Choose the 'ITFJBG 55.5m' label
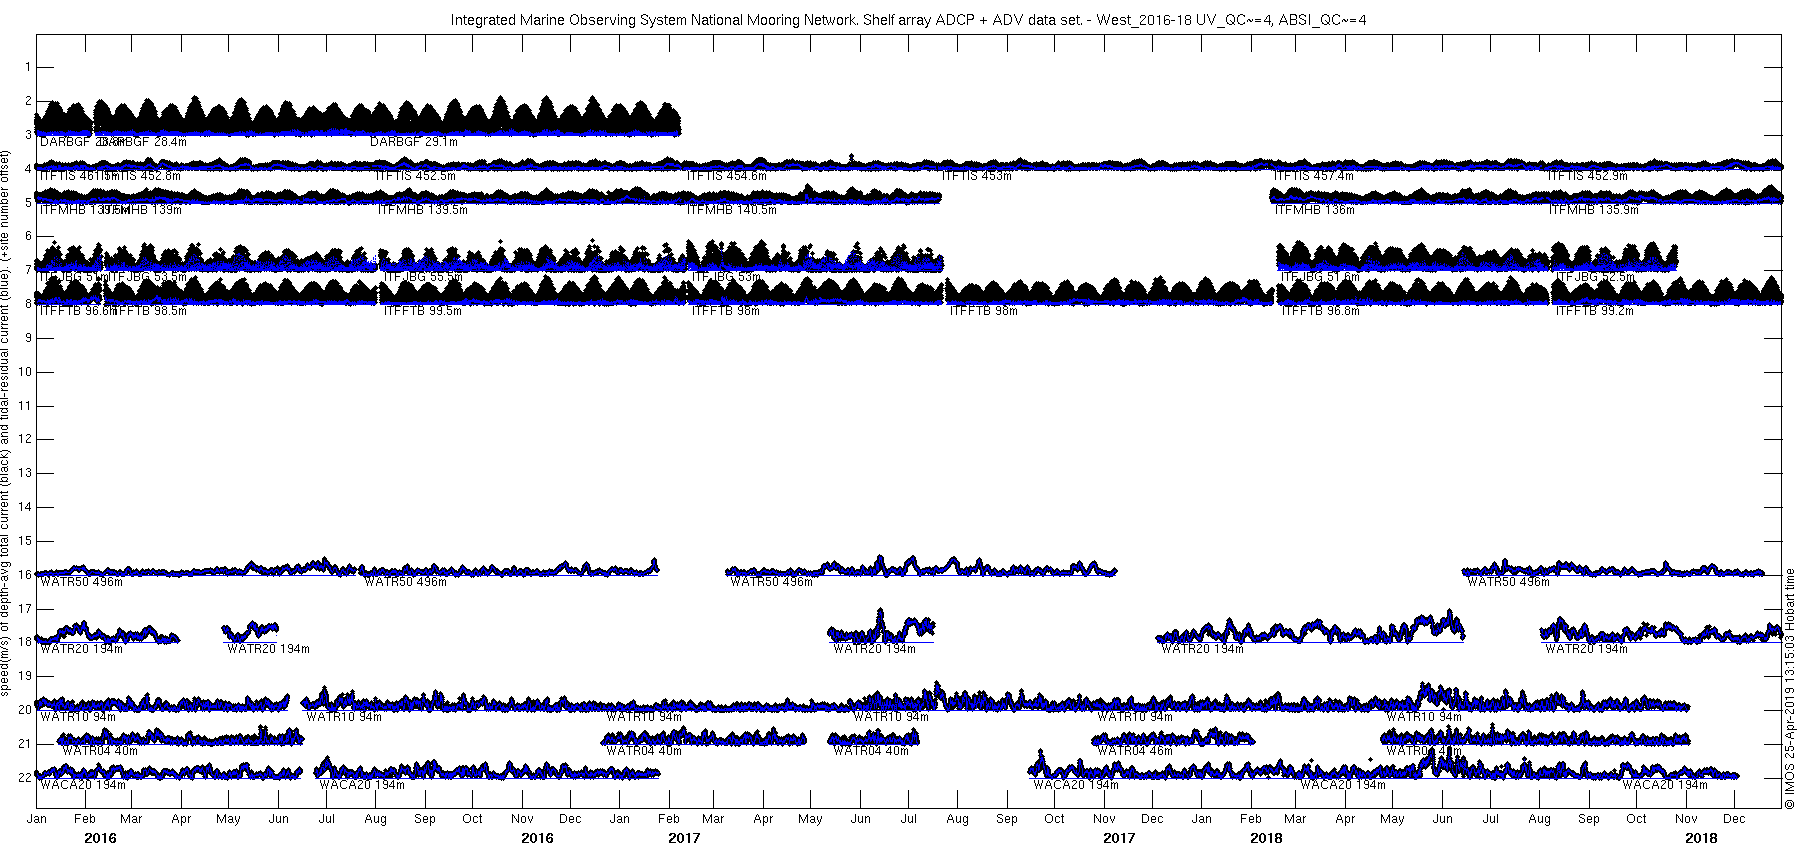The height and width of the screenshot is (850, 1800). (x=423, y=277)
